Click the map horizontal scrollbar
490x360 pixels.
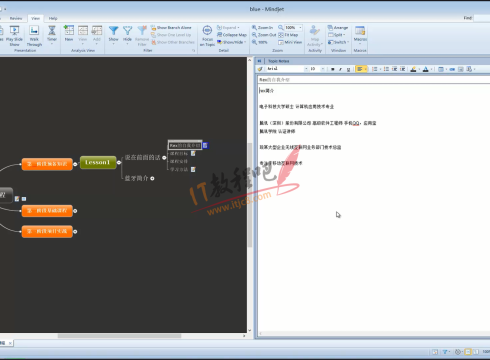coord(119,336)
